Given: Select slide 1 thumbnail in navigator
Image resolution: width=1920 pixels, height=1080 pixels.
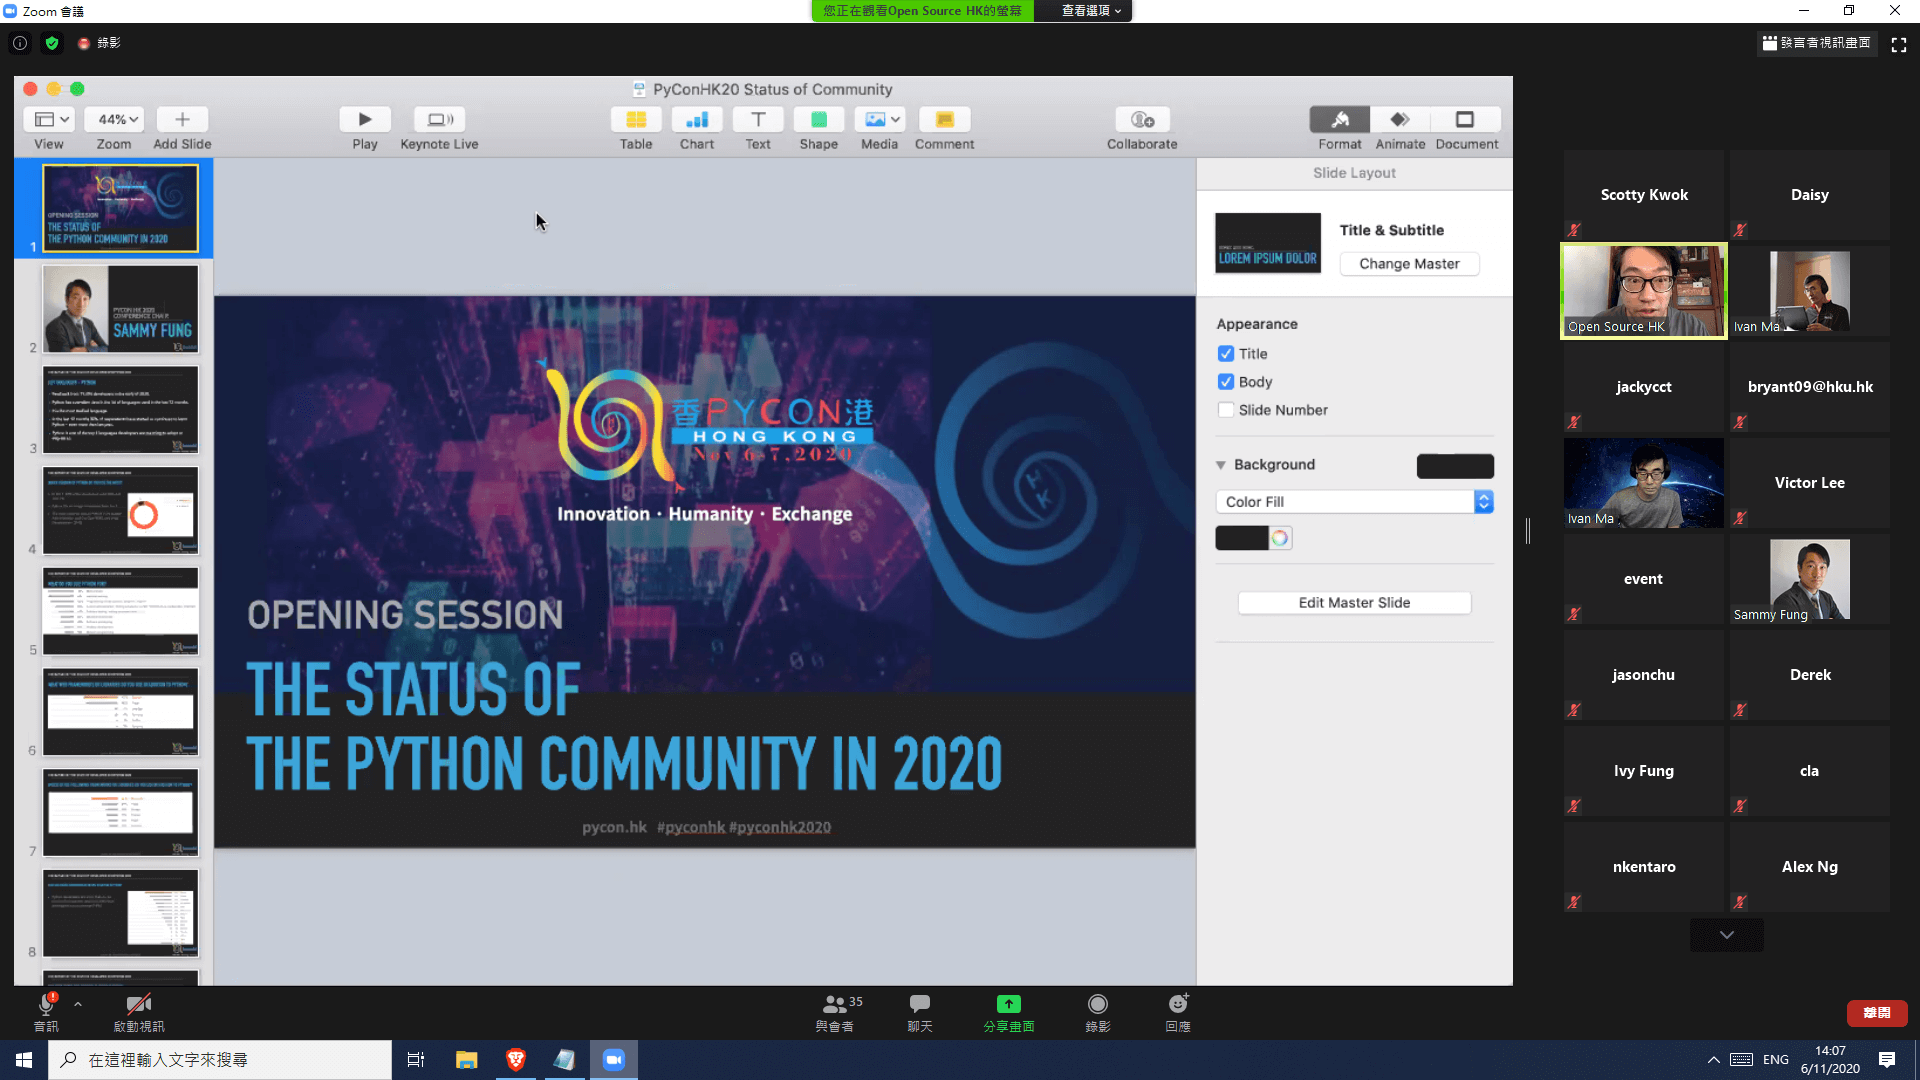Looking at the screenshot, I should 121,208.
